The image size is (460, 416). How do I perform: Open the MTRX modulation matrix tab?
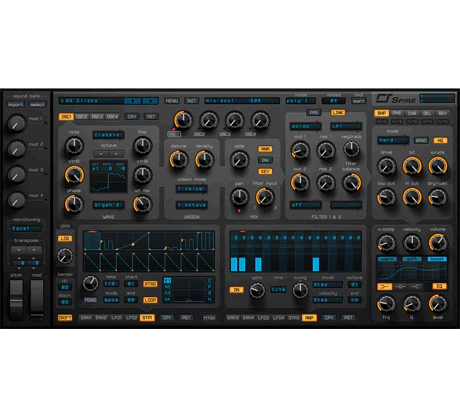pos(209,318)
